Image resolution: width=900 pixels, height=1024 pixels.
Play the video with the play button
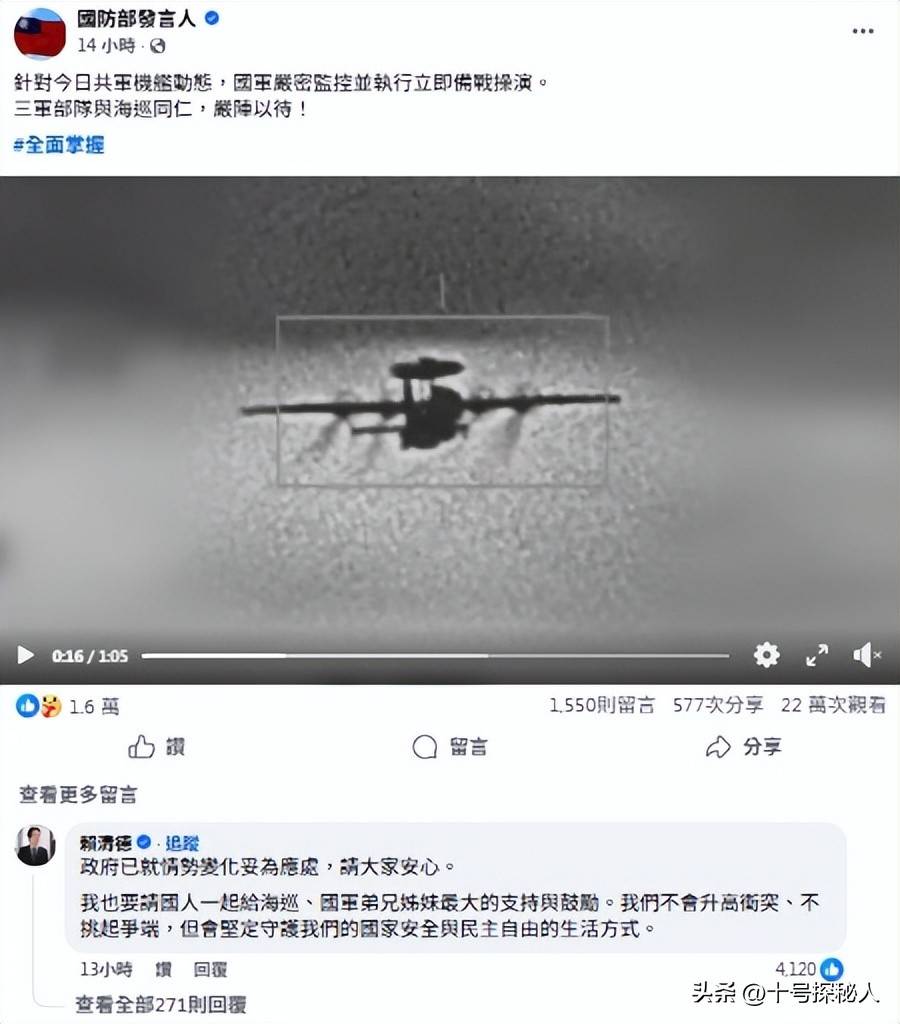[25, 654]
